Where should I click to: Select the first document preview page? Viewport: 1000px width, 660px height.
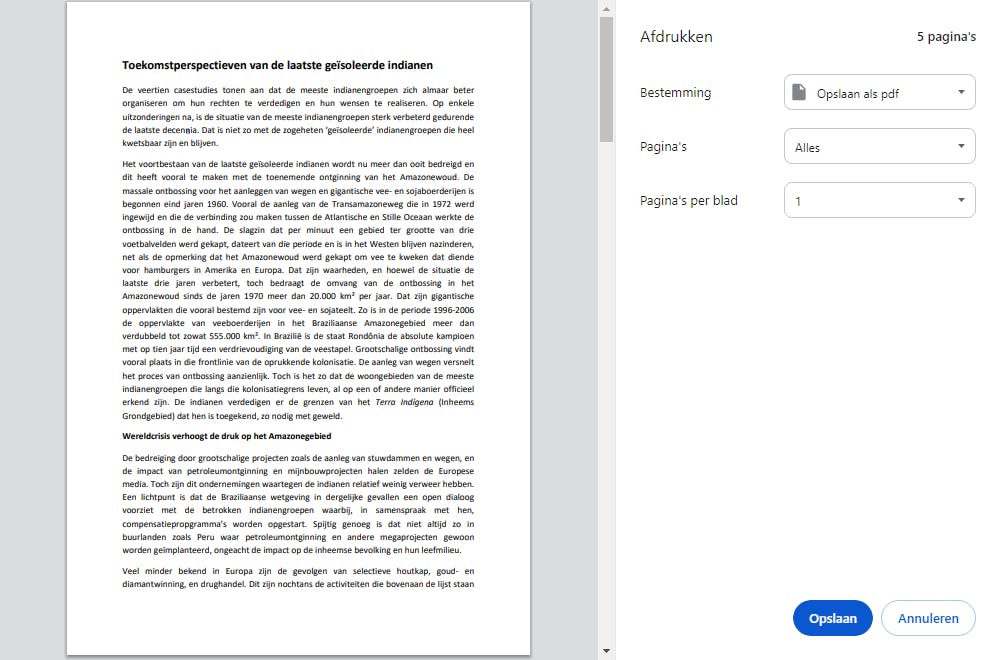297,330
